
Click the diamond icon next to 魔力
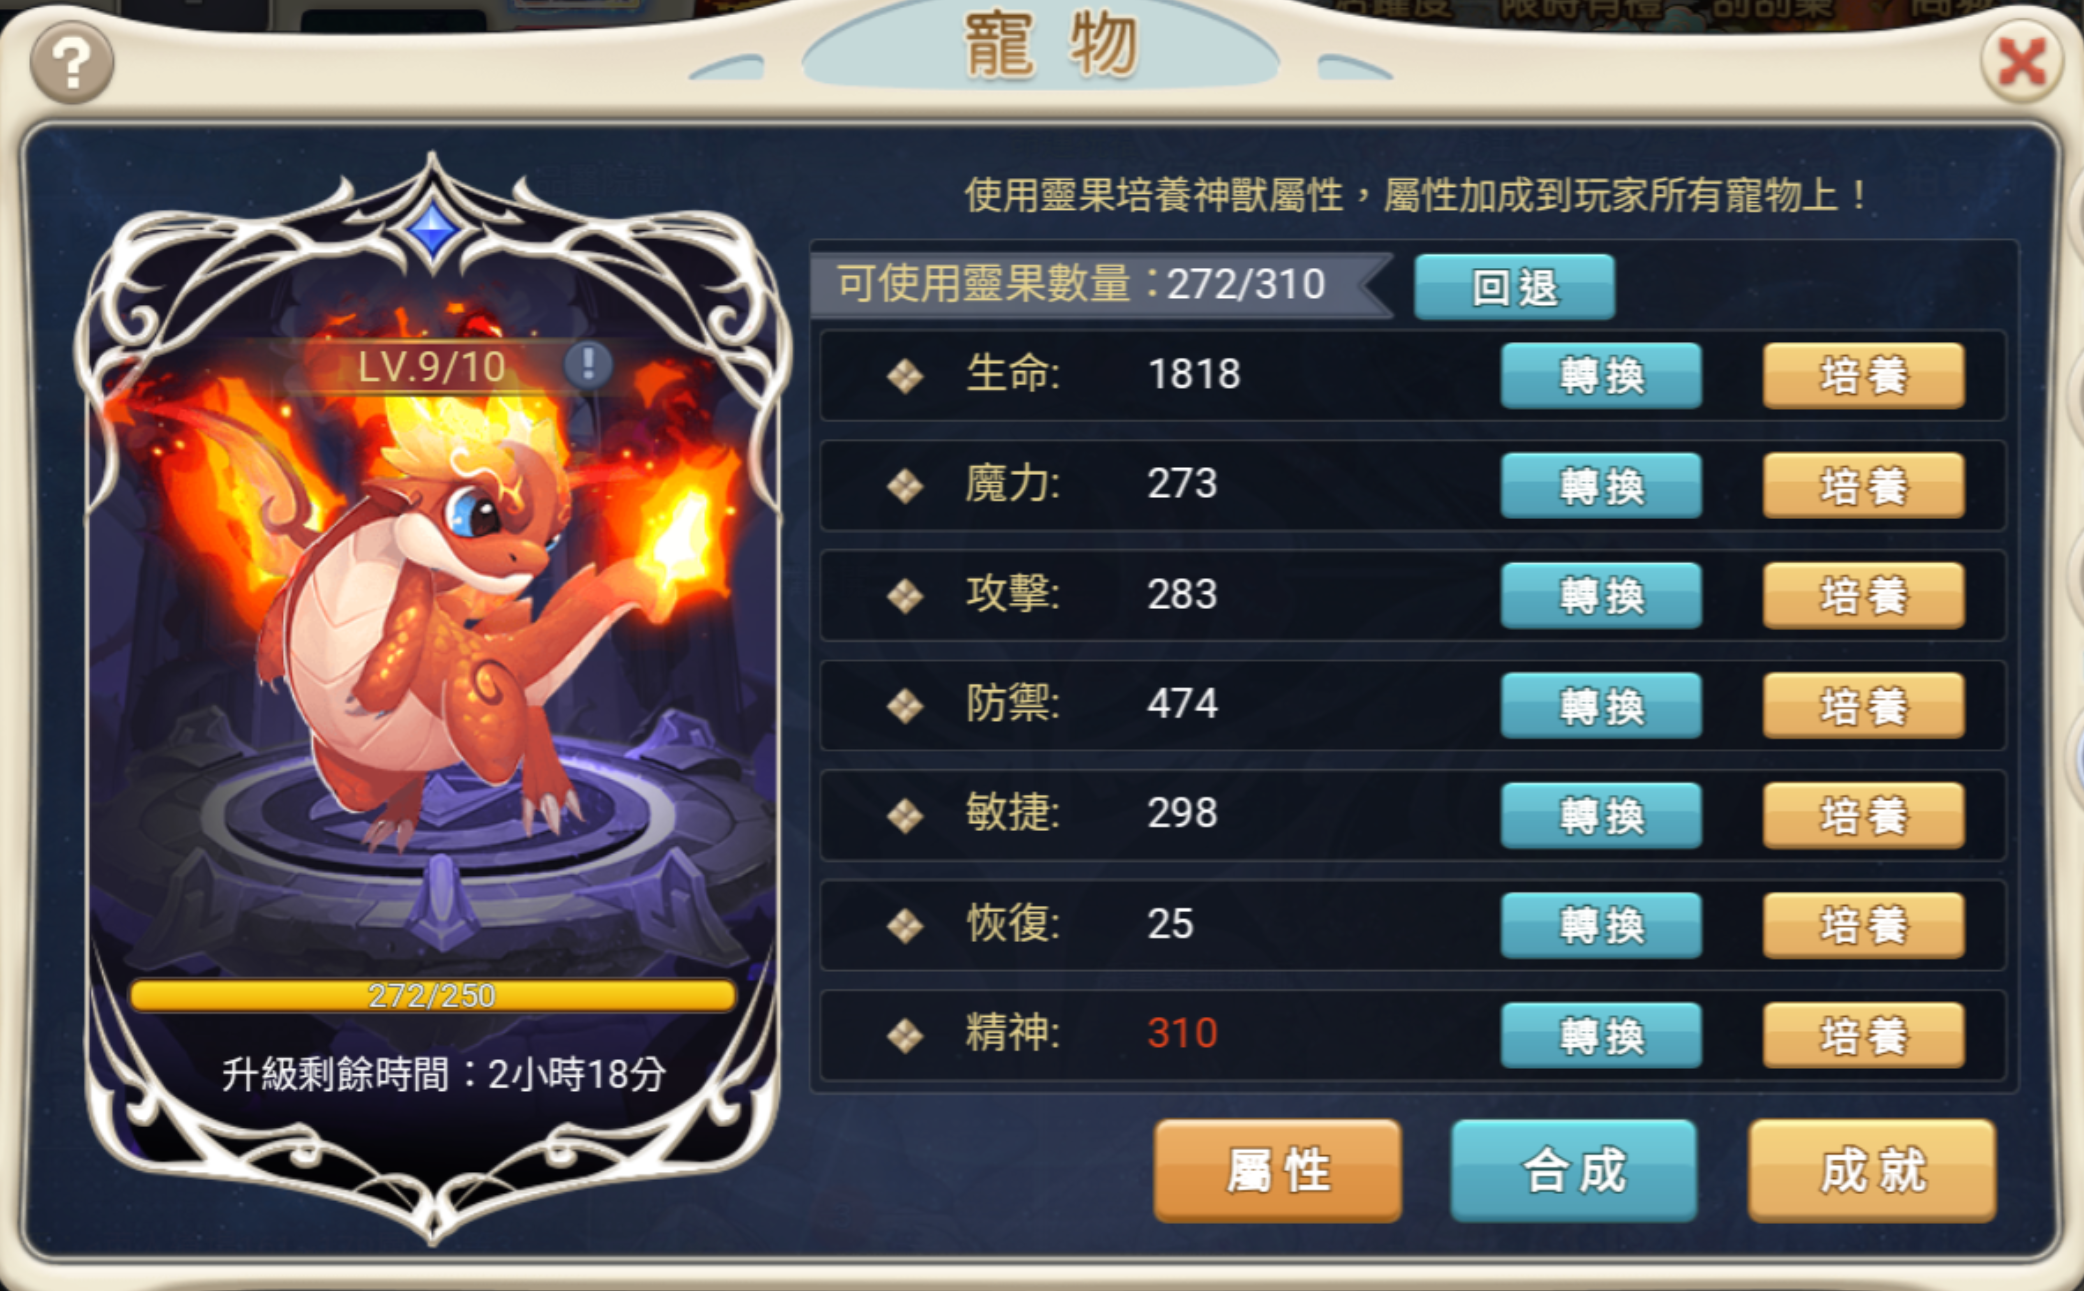[905, 486]
